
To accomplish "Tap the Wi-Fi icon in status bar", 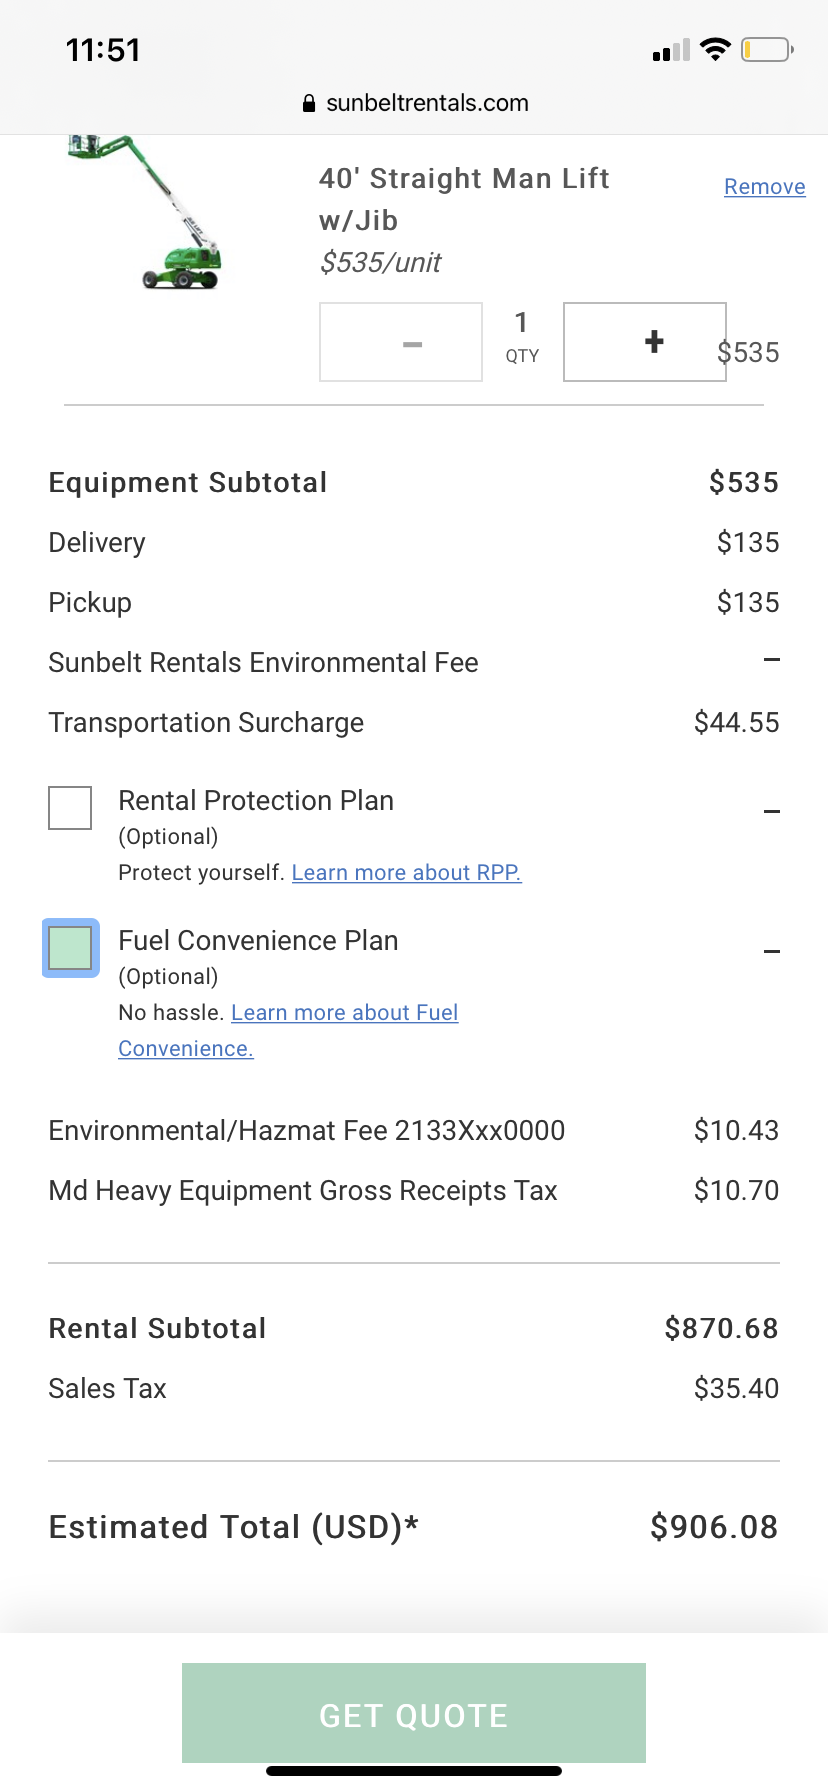I will tap(715, 50).
